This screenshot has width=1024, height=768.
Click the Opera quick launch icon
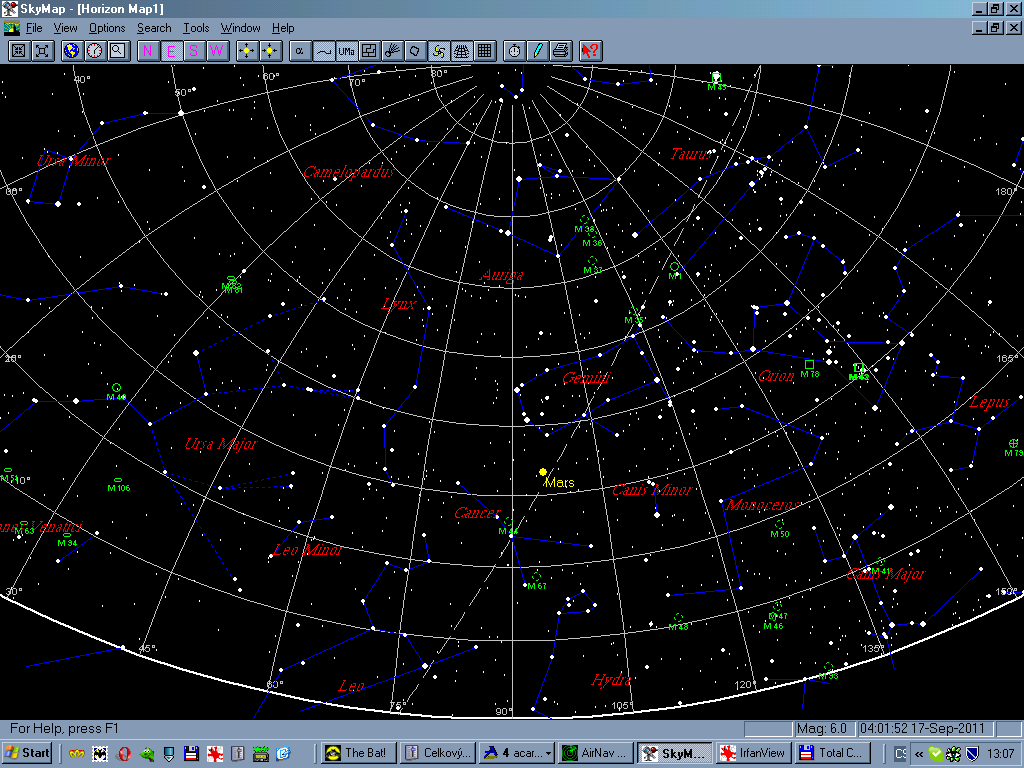pyautogui.click(x=123, y=754)
